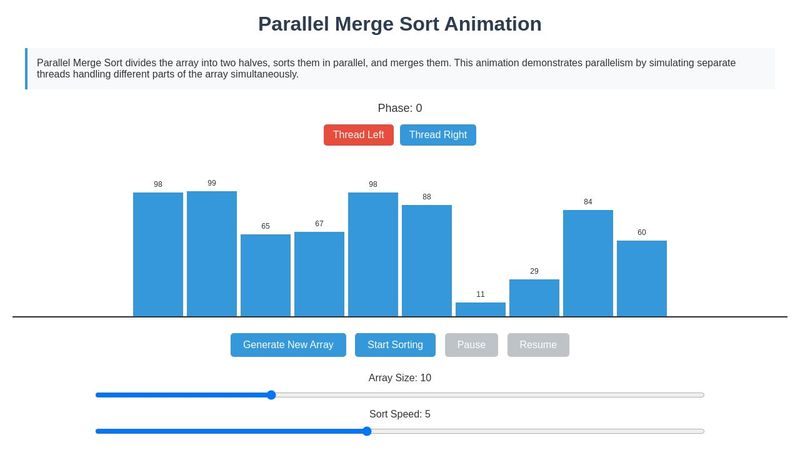Click the bar labeled 88

click(x=427, y=261)
